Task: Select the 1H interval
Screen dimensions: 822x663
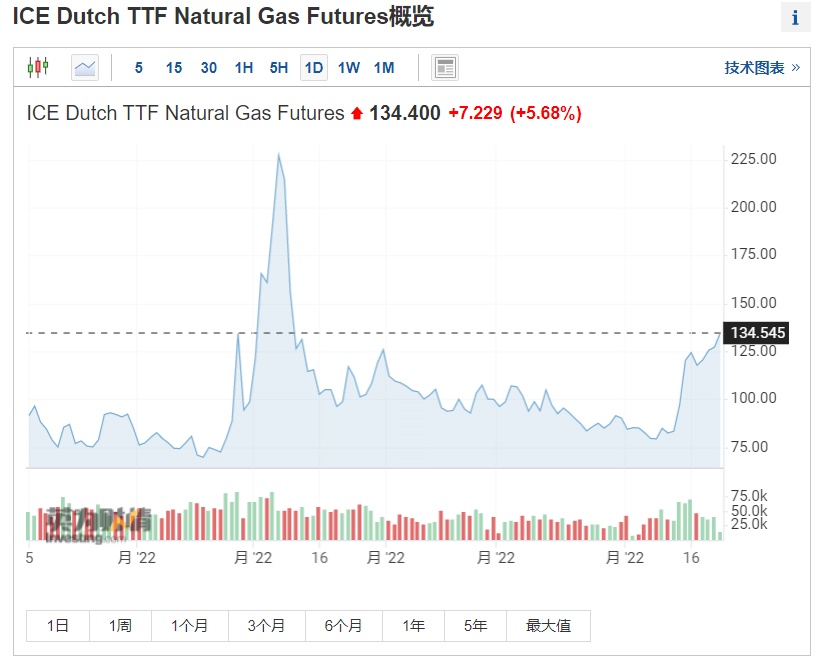Action: (x=244, y=68)
